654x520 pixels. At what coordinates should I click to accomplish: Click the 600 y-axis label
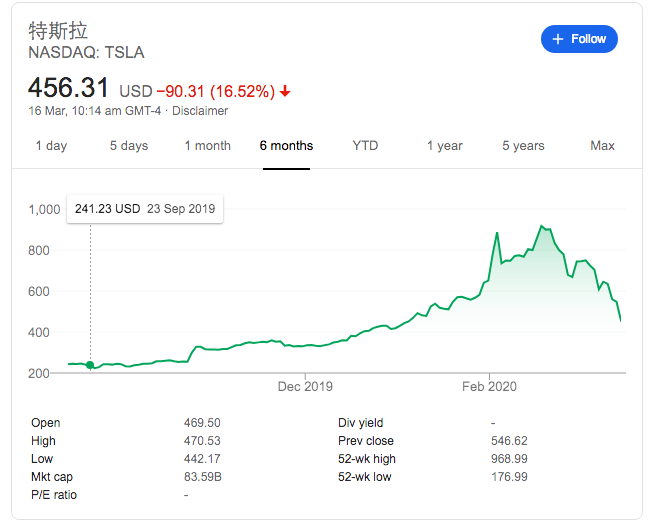tap(39, 291)
